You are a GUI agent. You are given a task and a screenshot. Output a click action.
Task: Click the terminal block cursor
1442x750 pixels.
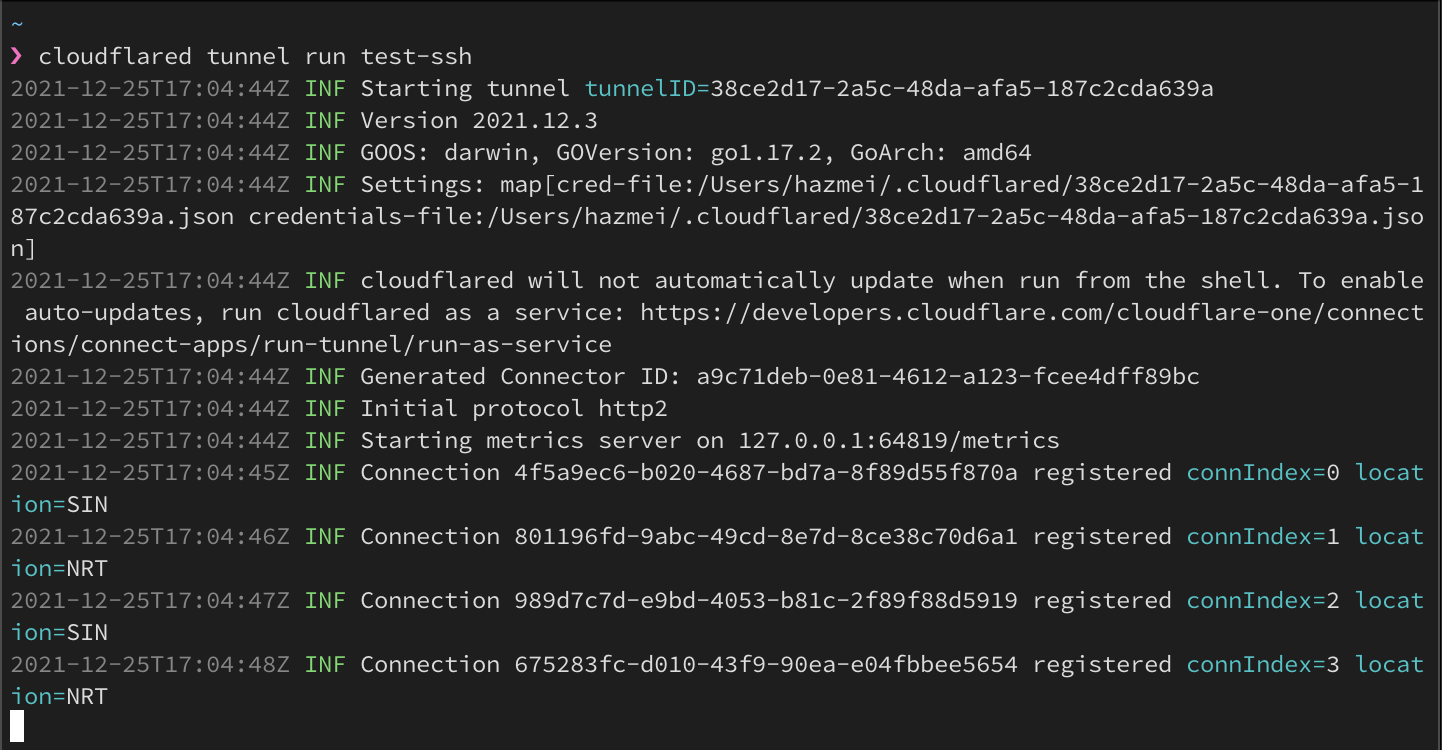click(x=16, y=726)
